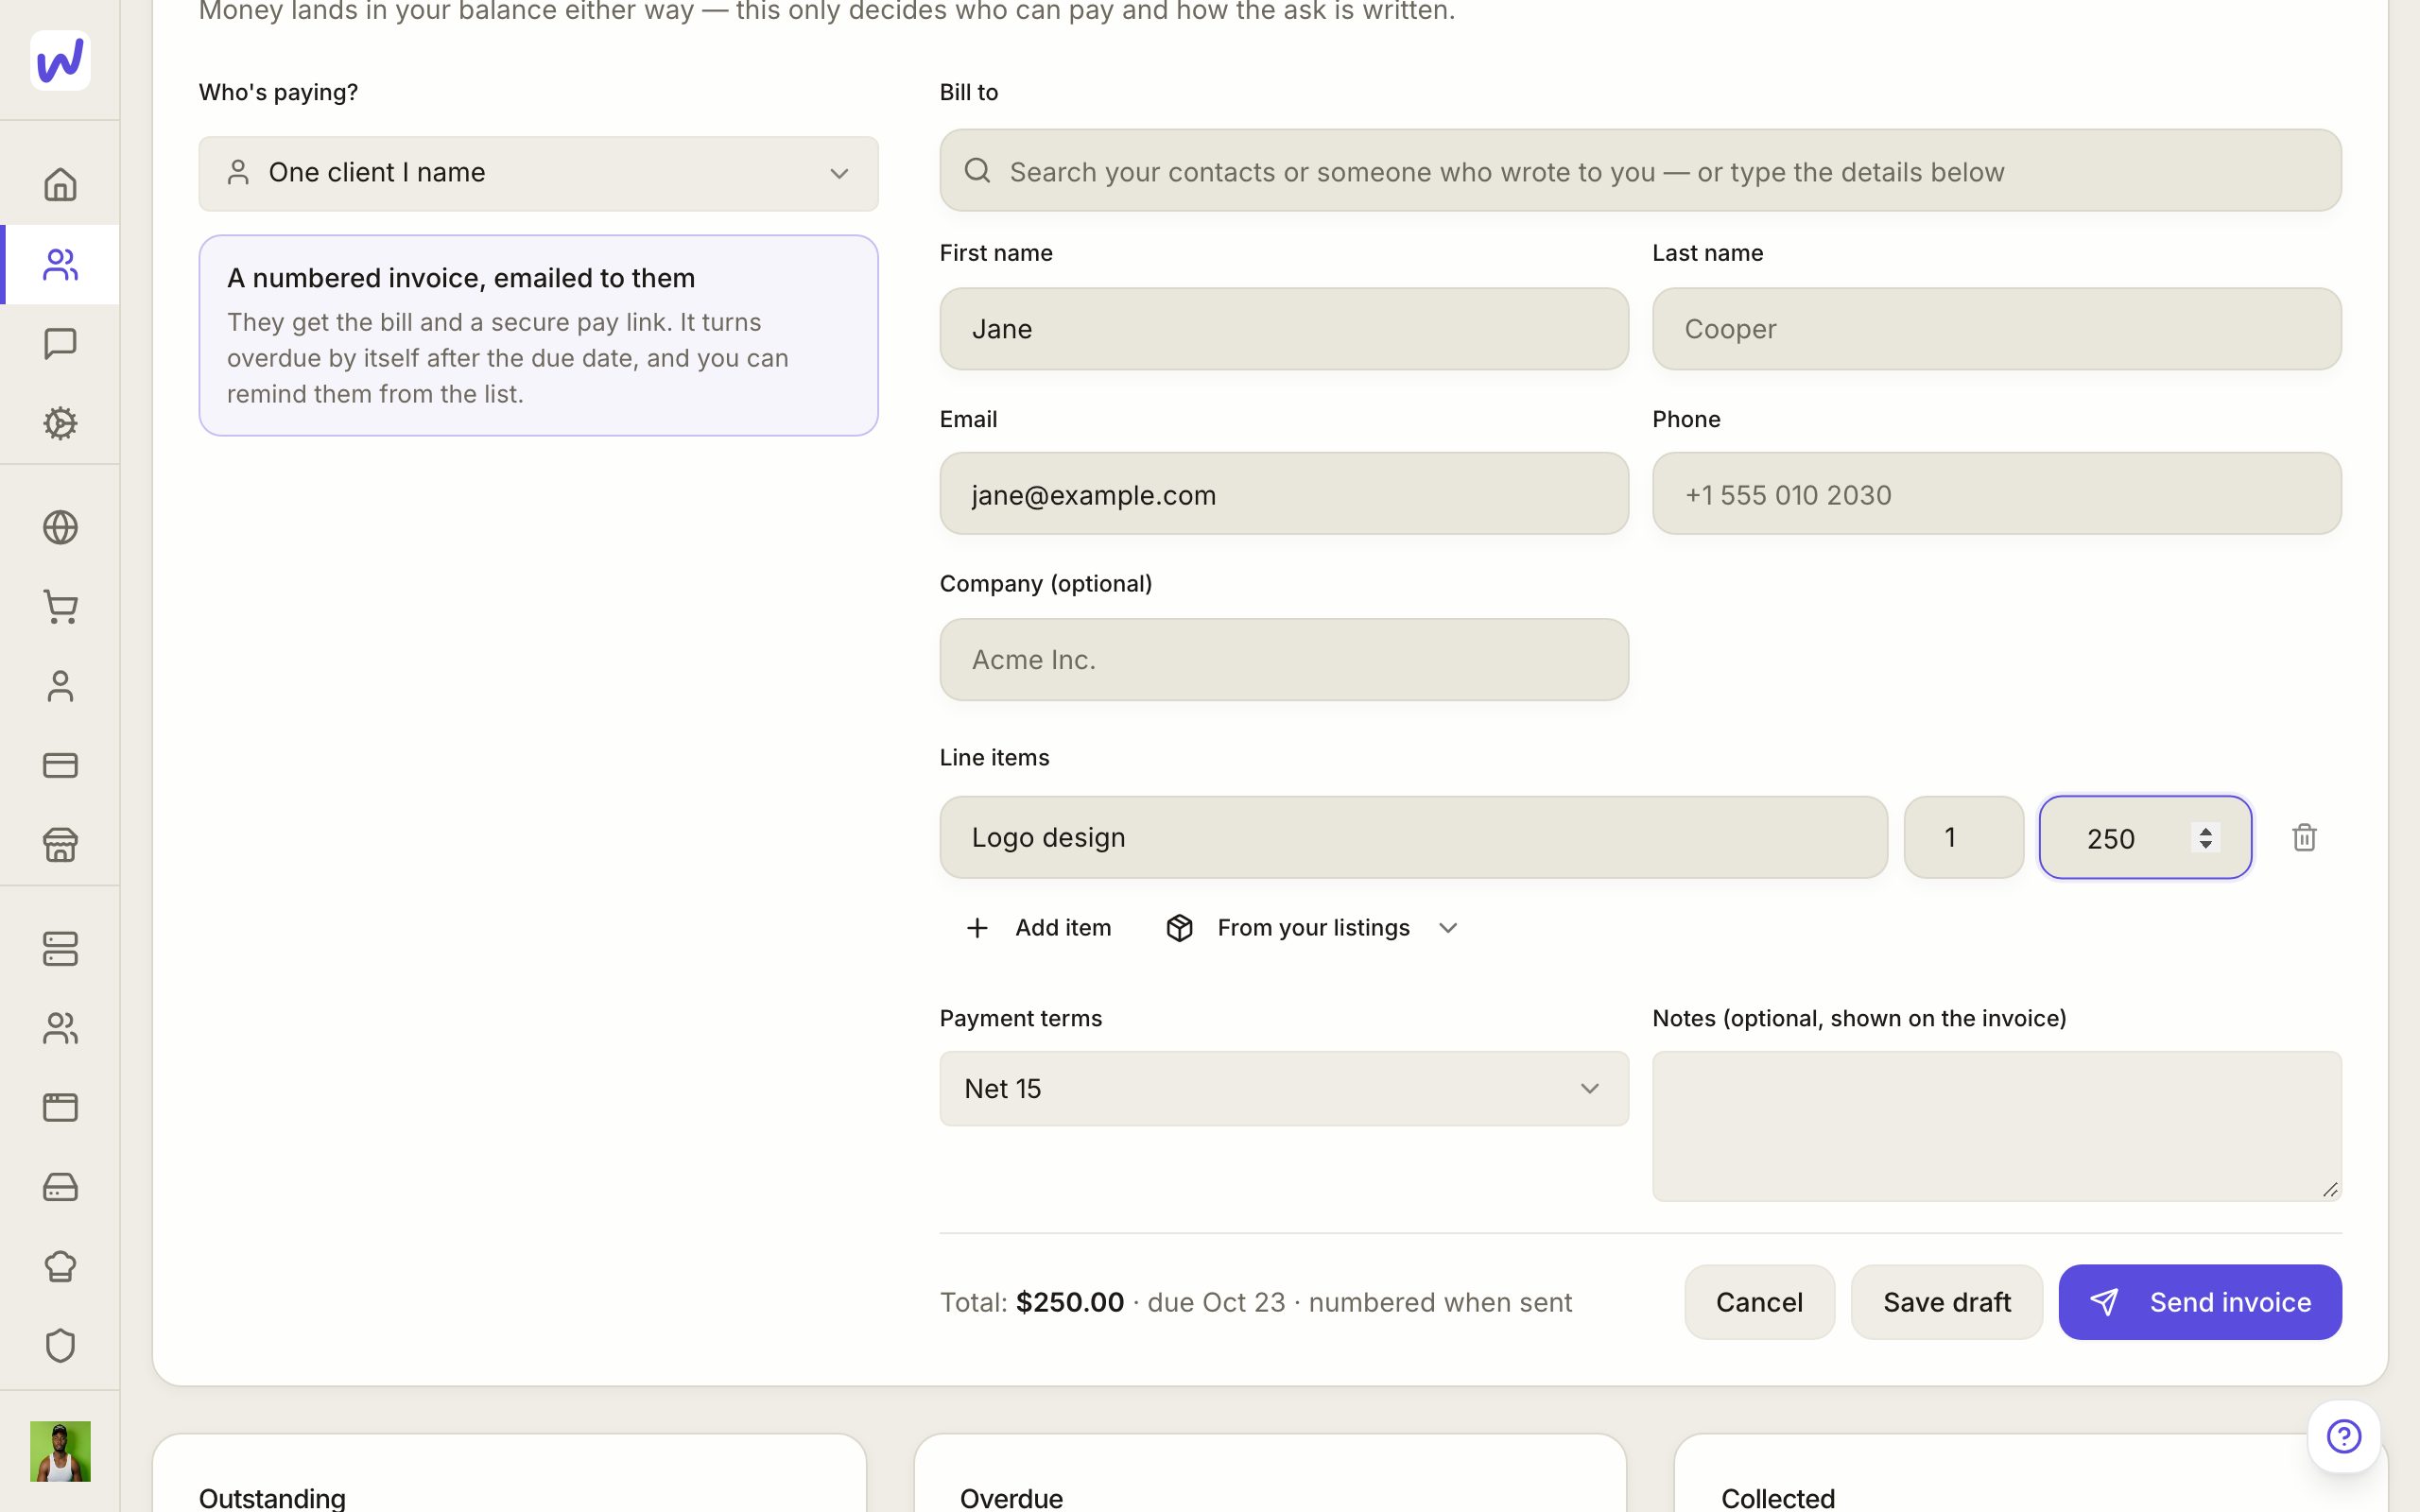This screenshot has height=1512, width=2420.
Task: Open the chat messages sidebar icon
Action: point(60,344)
